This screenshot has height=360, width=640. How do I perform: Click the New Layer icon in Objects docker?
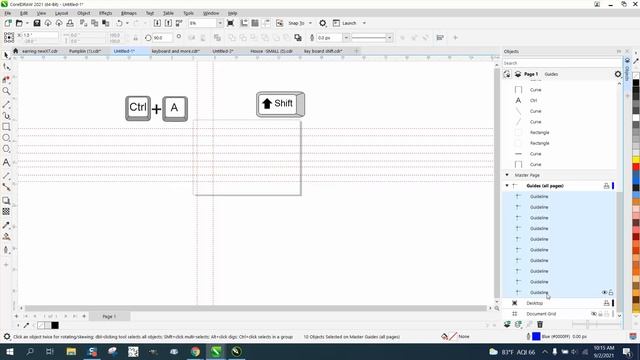(507, 324)
